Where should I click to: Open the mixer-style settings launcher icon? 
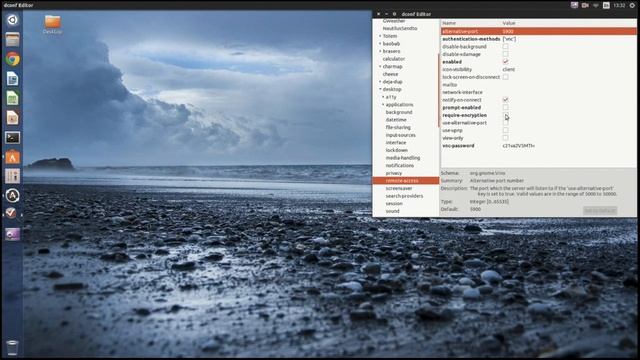tap(12, 176)
